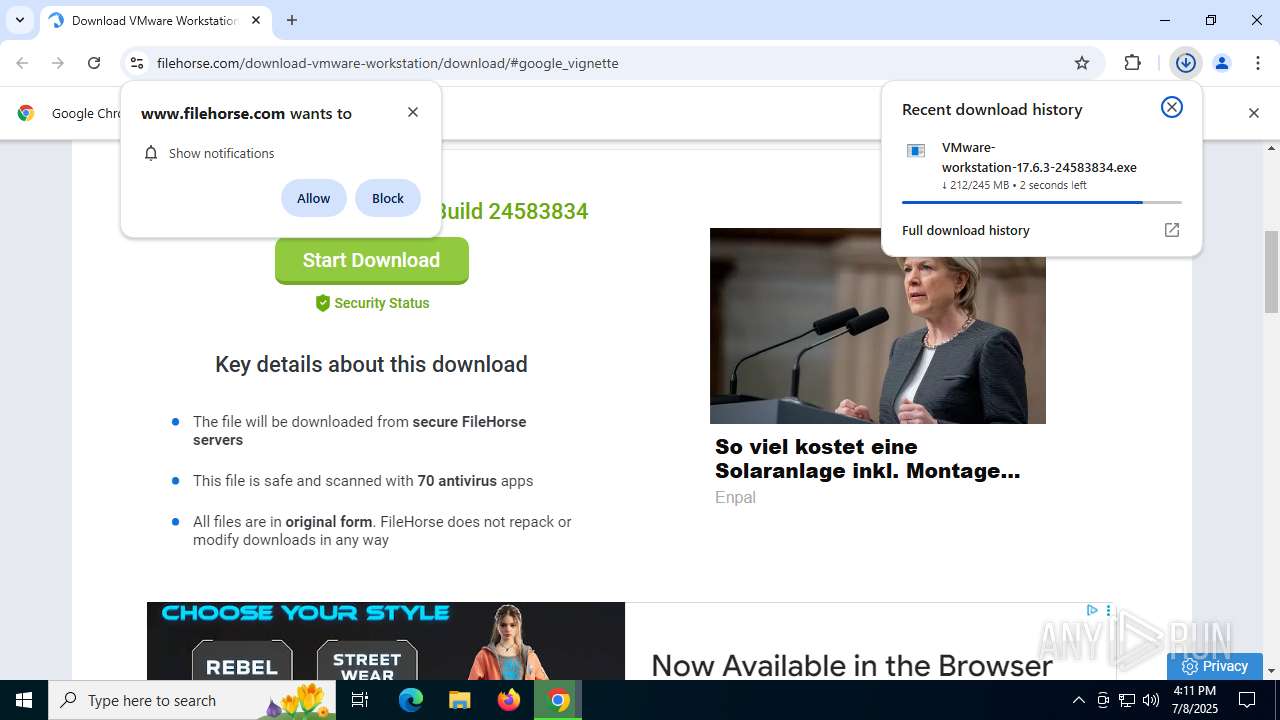Open File Explorer from taskbar
The width and height of the screenshot is (1280, 720).
coord(459,700)
